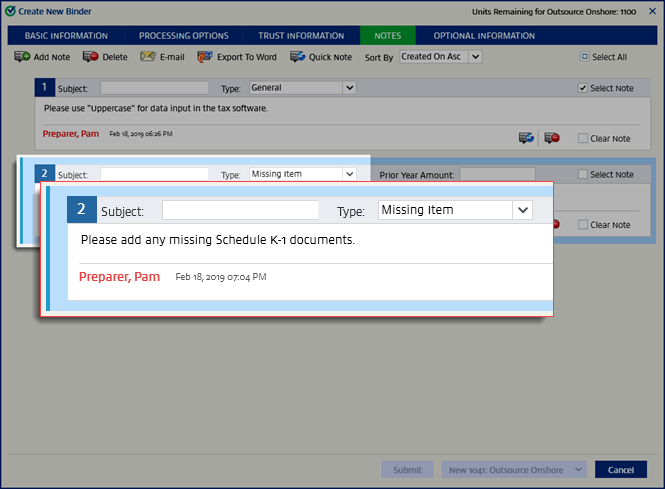665x489 pixels.
Task: Toggle the Select All checkbox
Action: point(585,57)
